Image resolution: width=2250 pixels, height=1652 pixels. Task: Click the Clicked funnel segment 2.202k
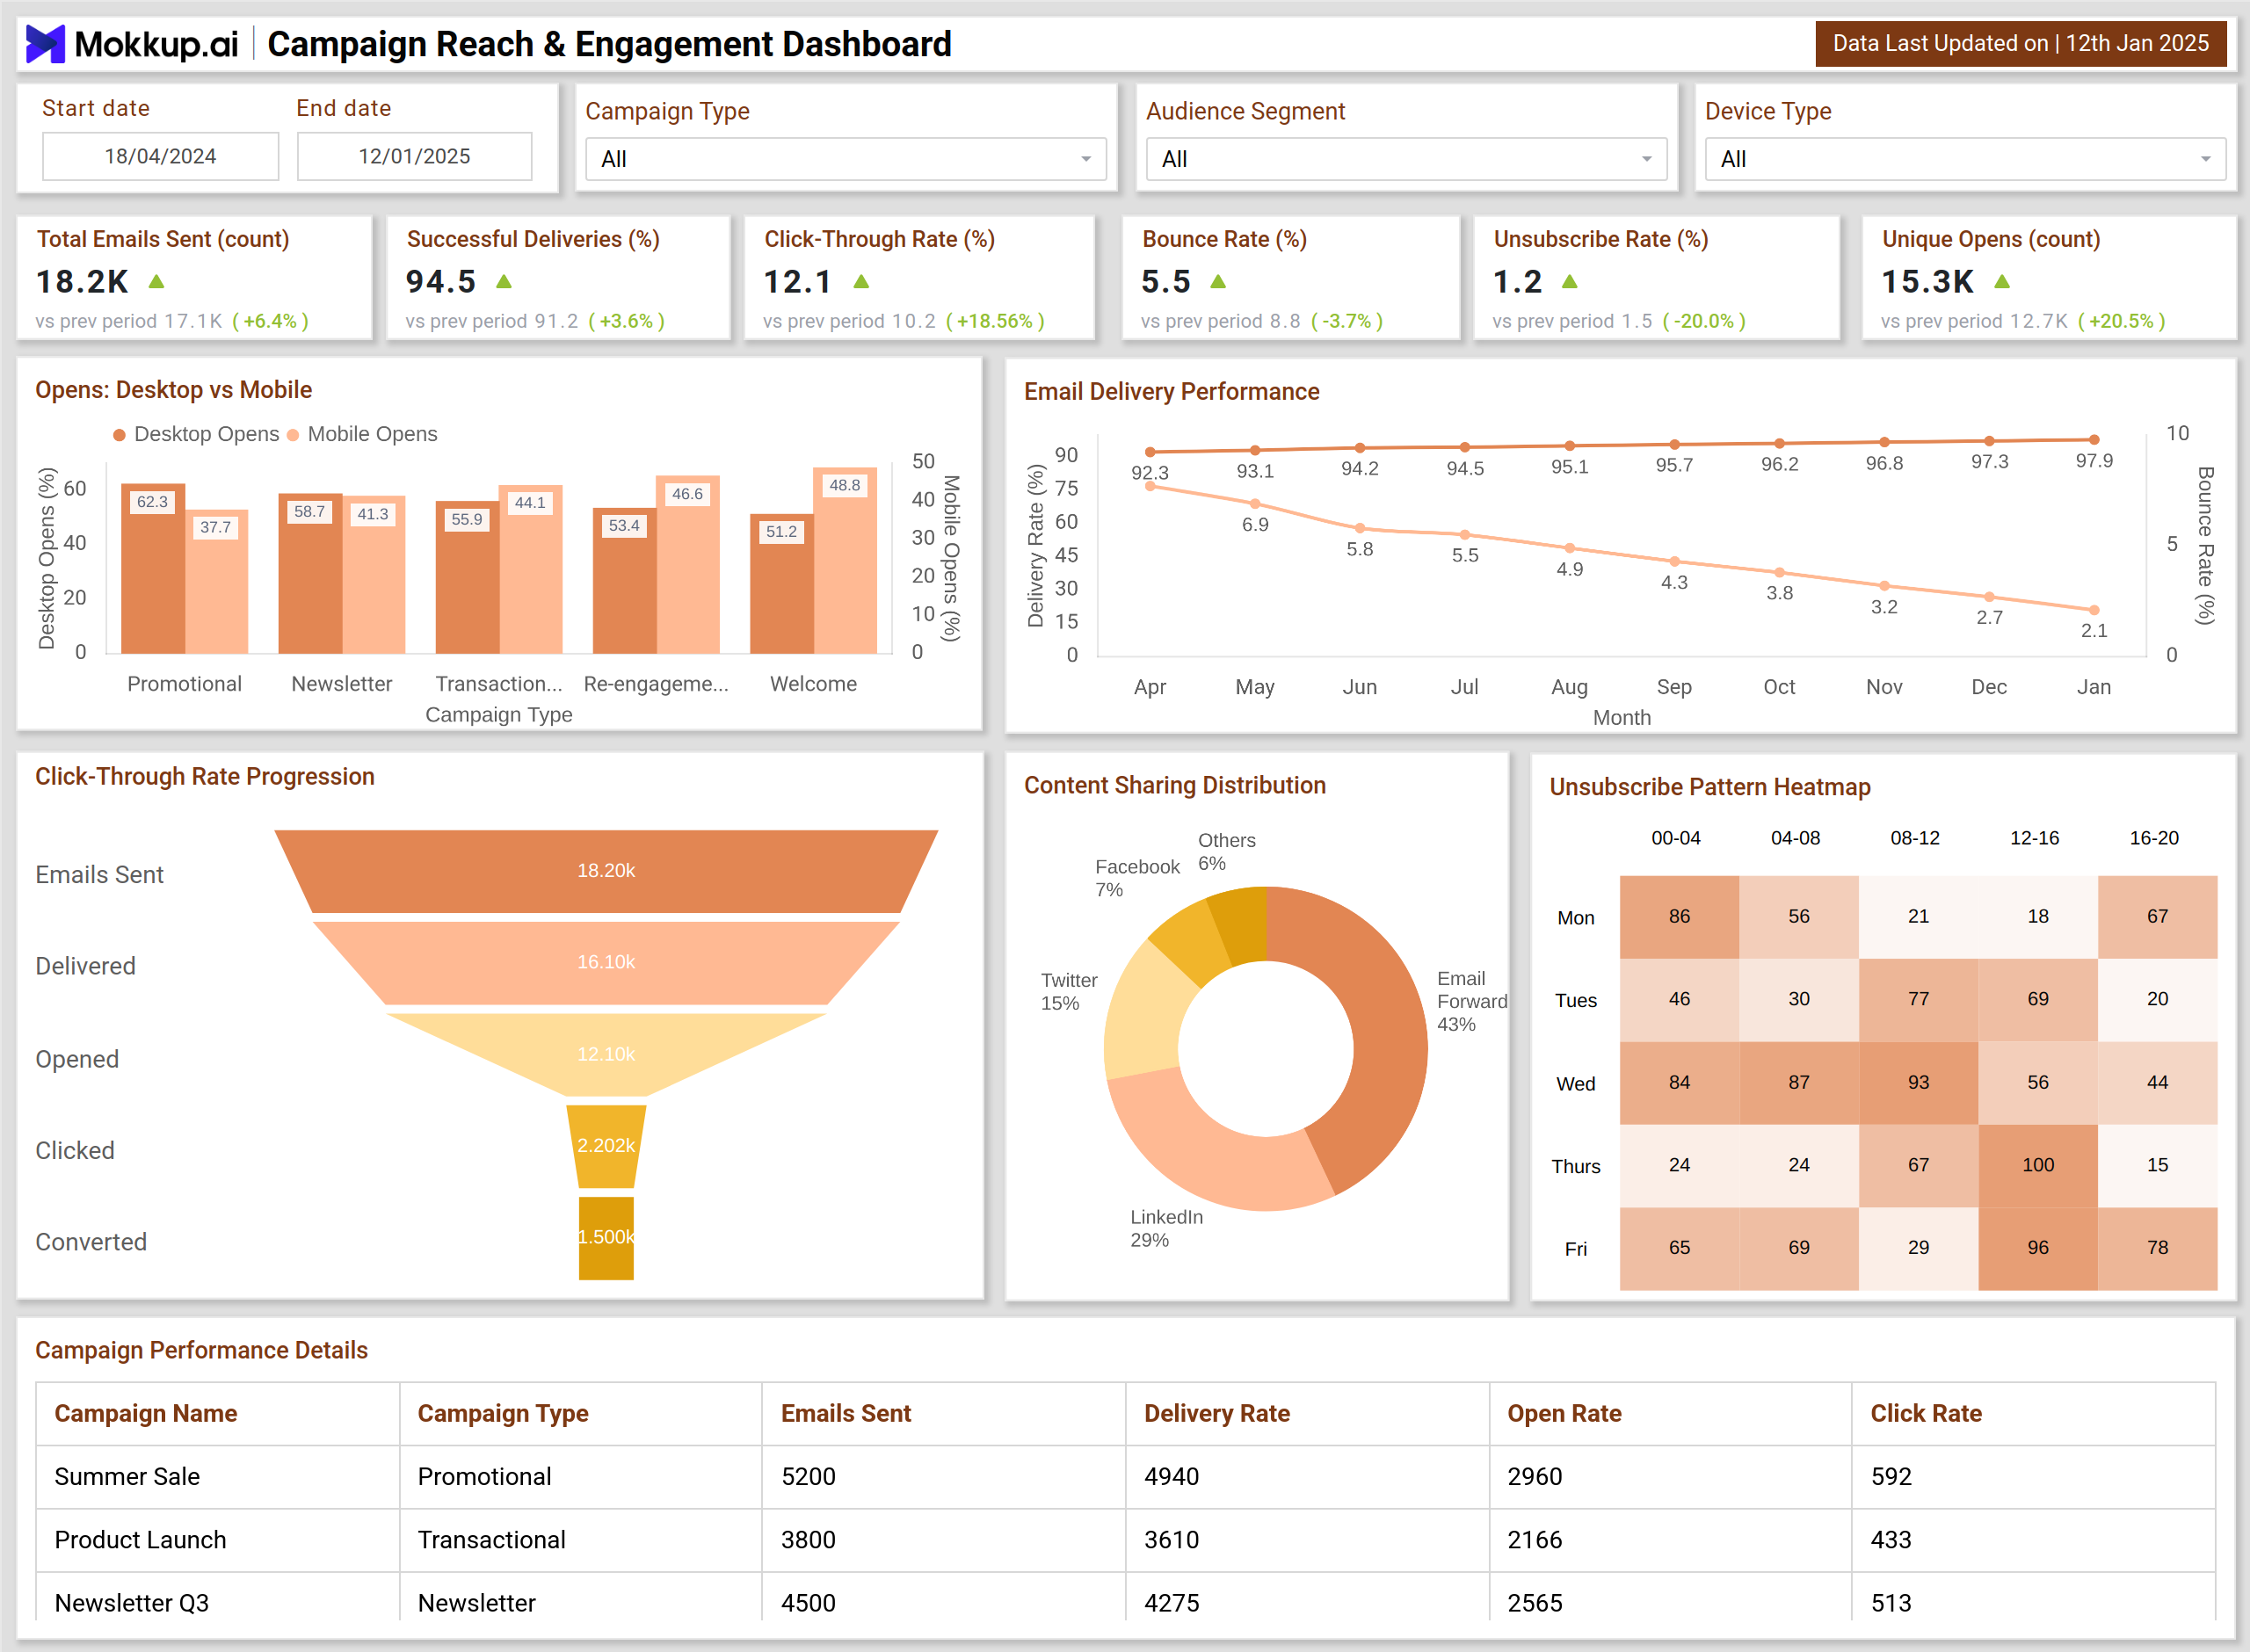[x=606, y=1146]
